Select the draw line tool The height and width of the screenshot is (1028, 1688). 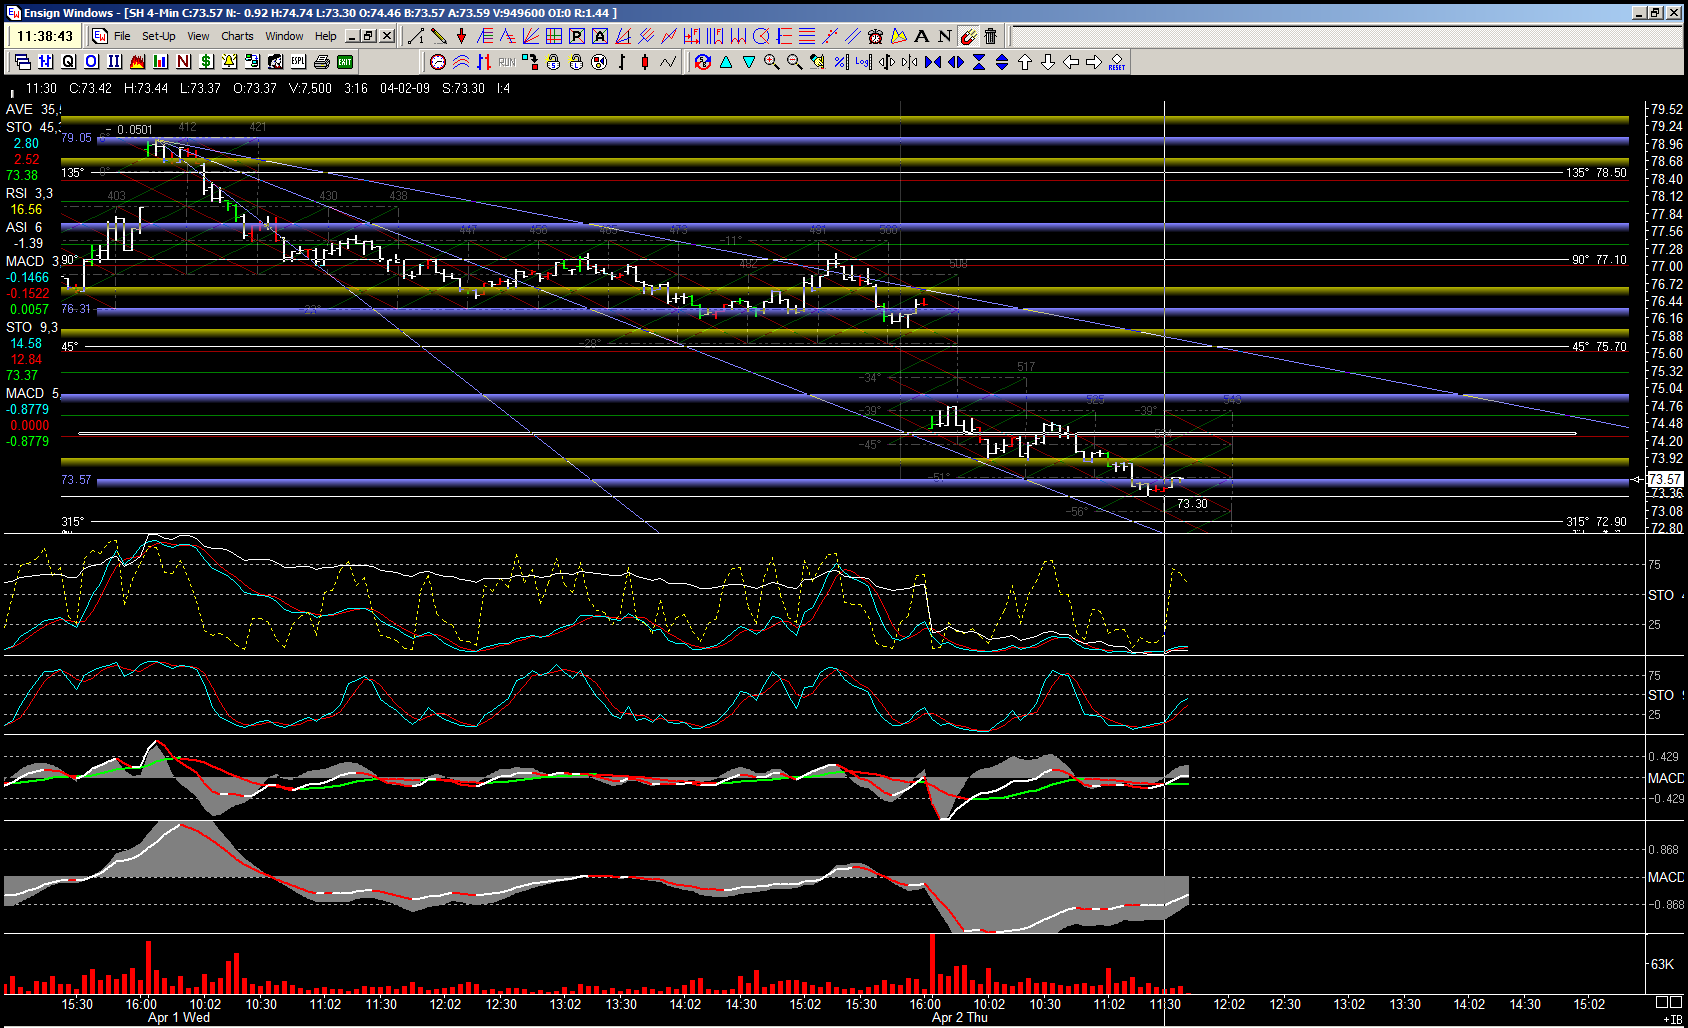pos(416,36)
